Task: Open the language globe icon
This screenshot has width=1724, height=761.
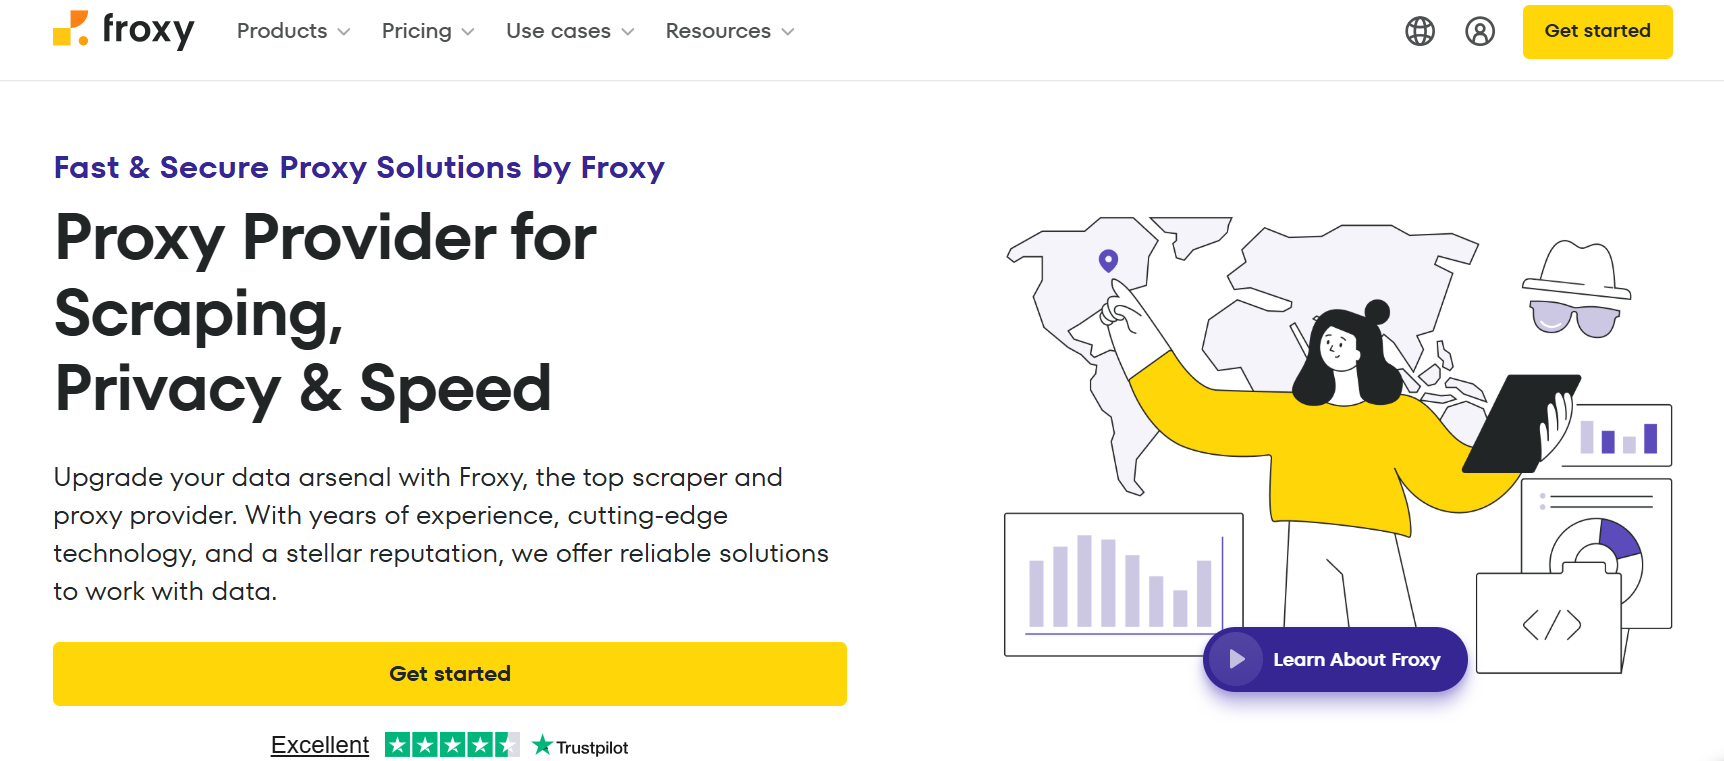Action: pyautogui.click(x=1420, y=31)
